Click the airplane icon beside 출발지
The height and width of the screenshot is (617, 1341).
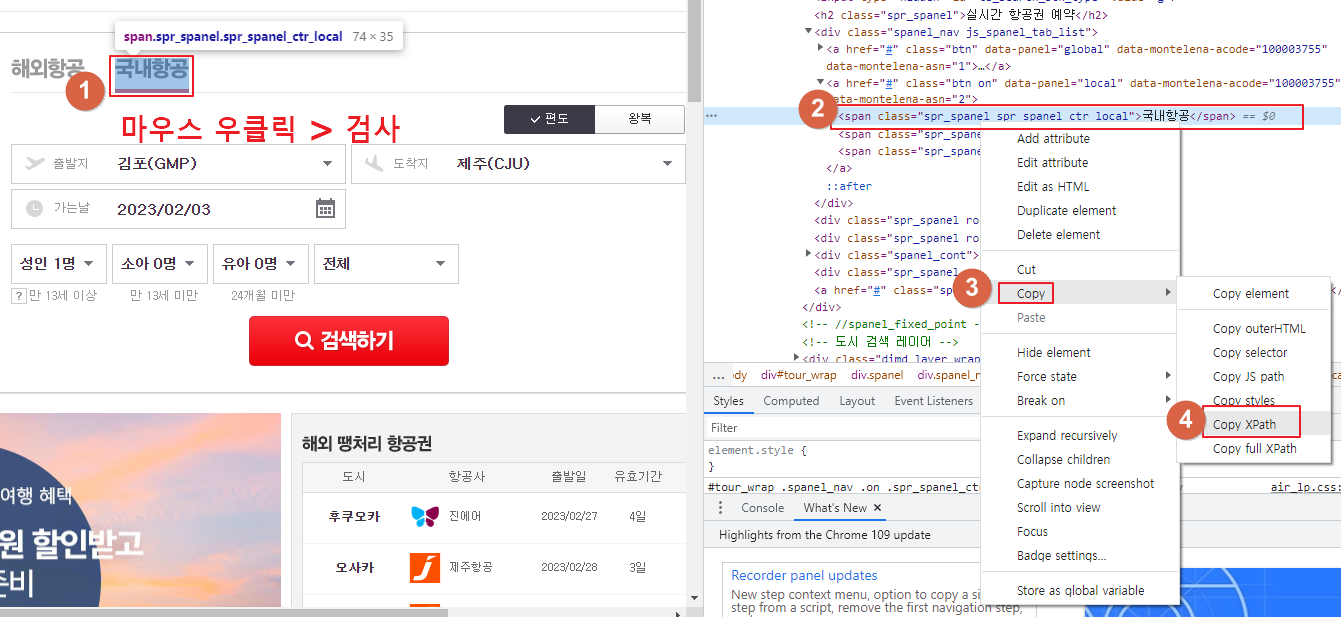[35, 163]
